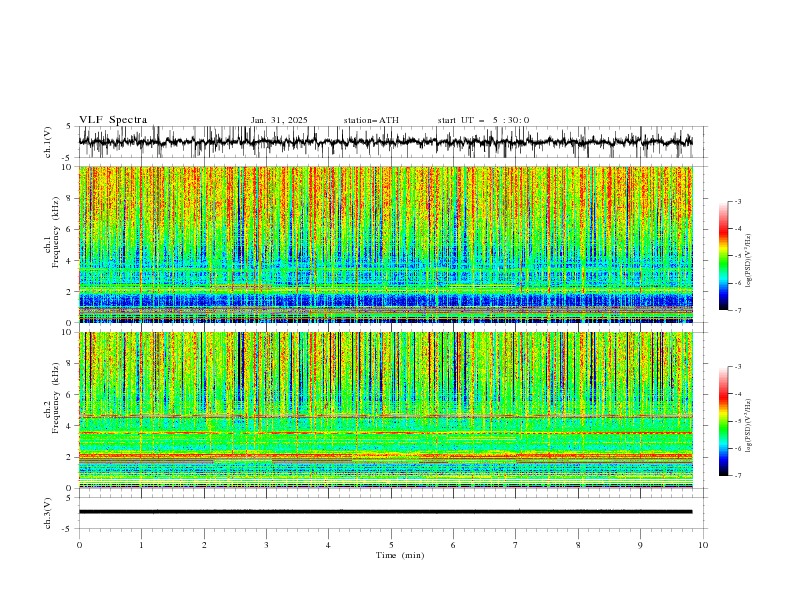This screenshot has height=612, width=792.
Task: Select the "Jan. 31, 2025" date text
Action: pos(279,120)
